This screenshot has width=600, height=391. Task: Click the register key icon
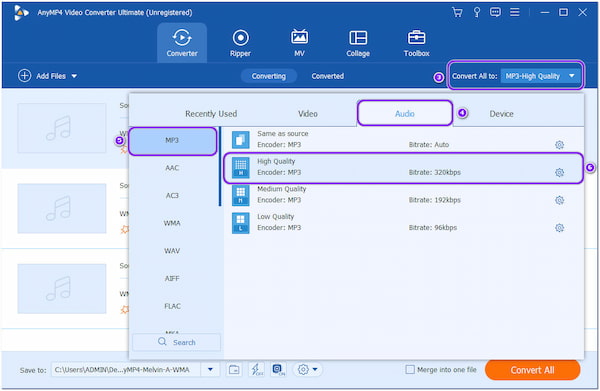point(476,12)
